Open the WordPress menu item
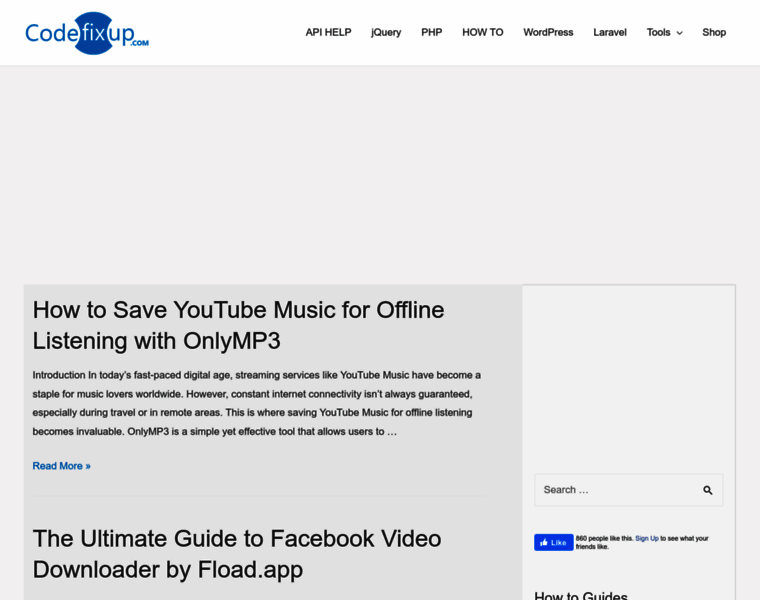 (548, 32)
